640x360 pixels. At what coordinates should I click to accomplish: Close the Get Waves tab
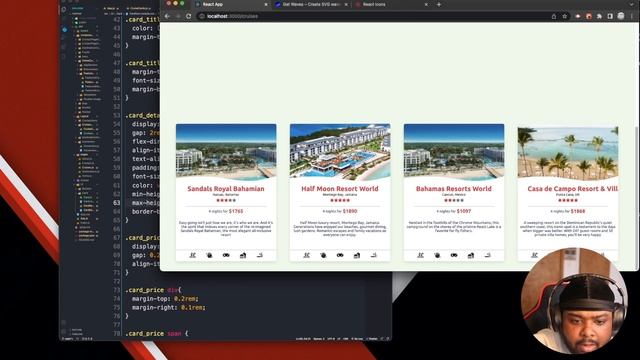[346, 4]
